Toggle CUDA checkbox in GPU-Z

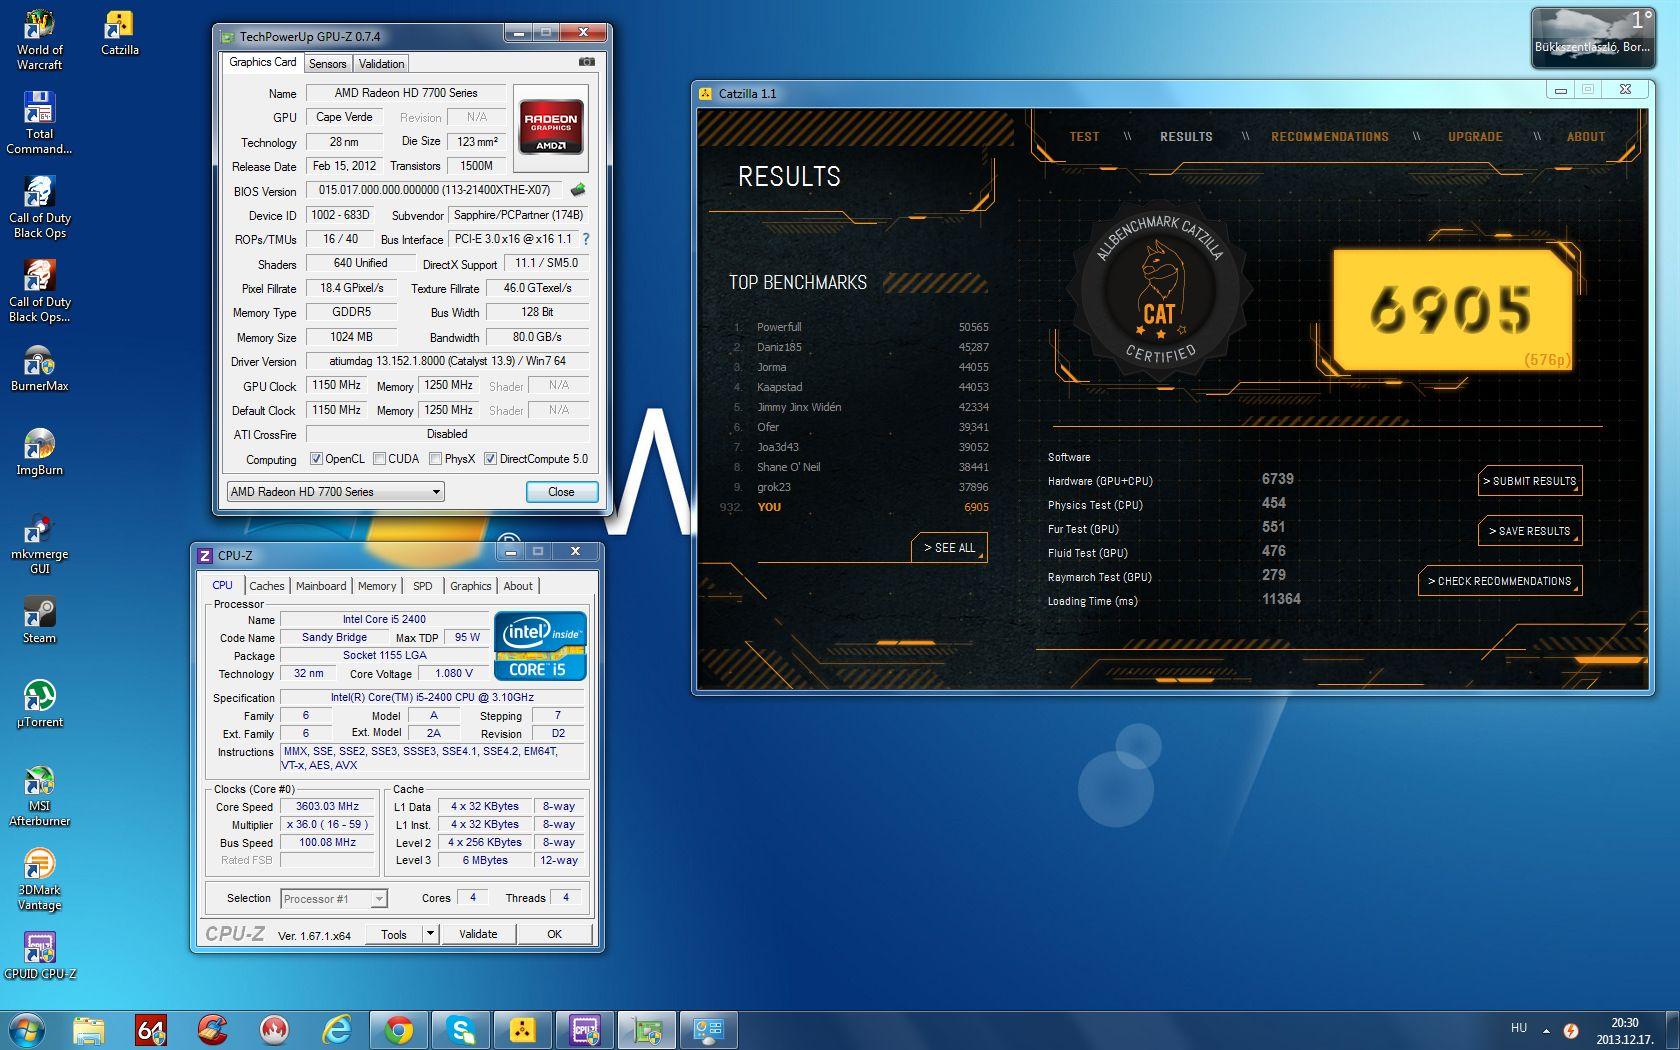click(379, 459)
